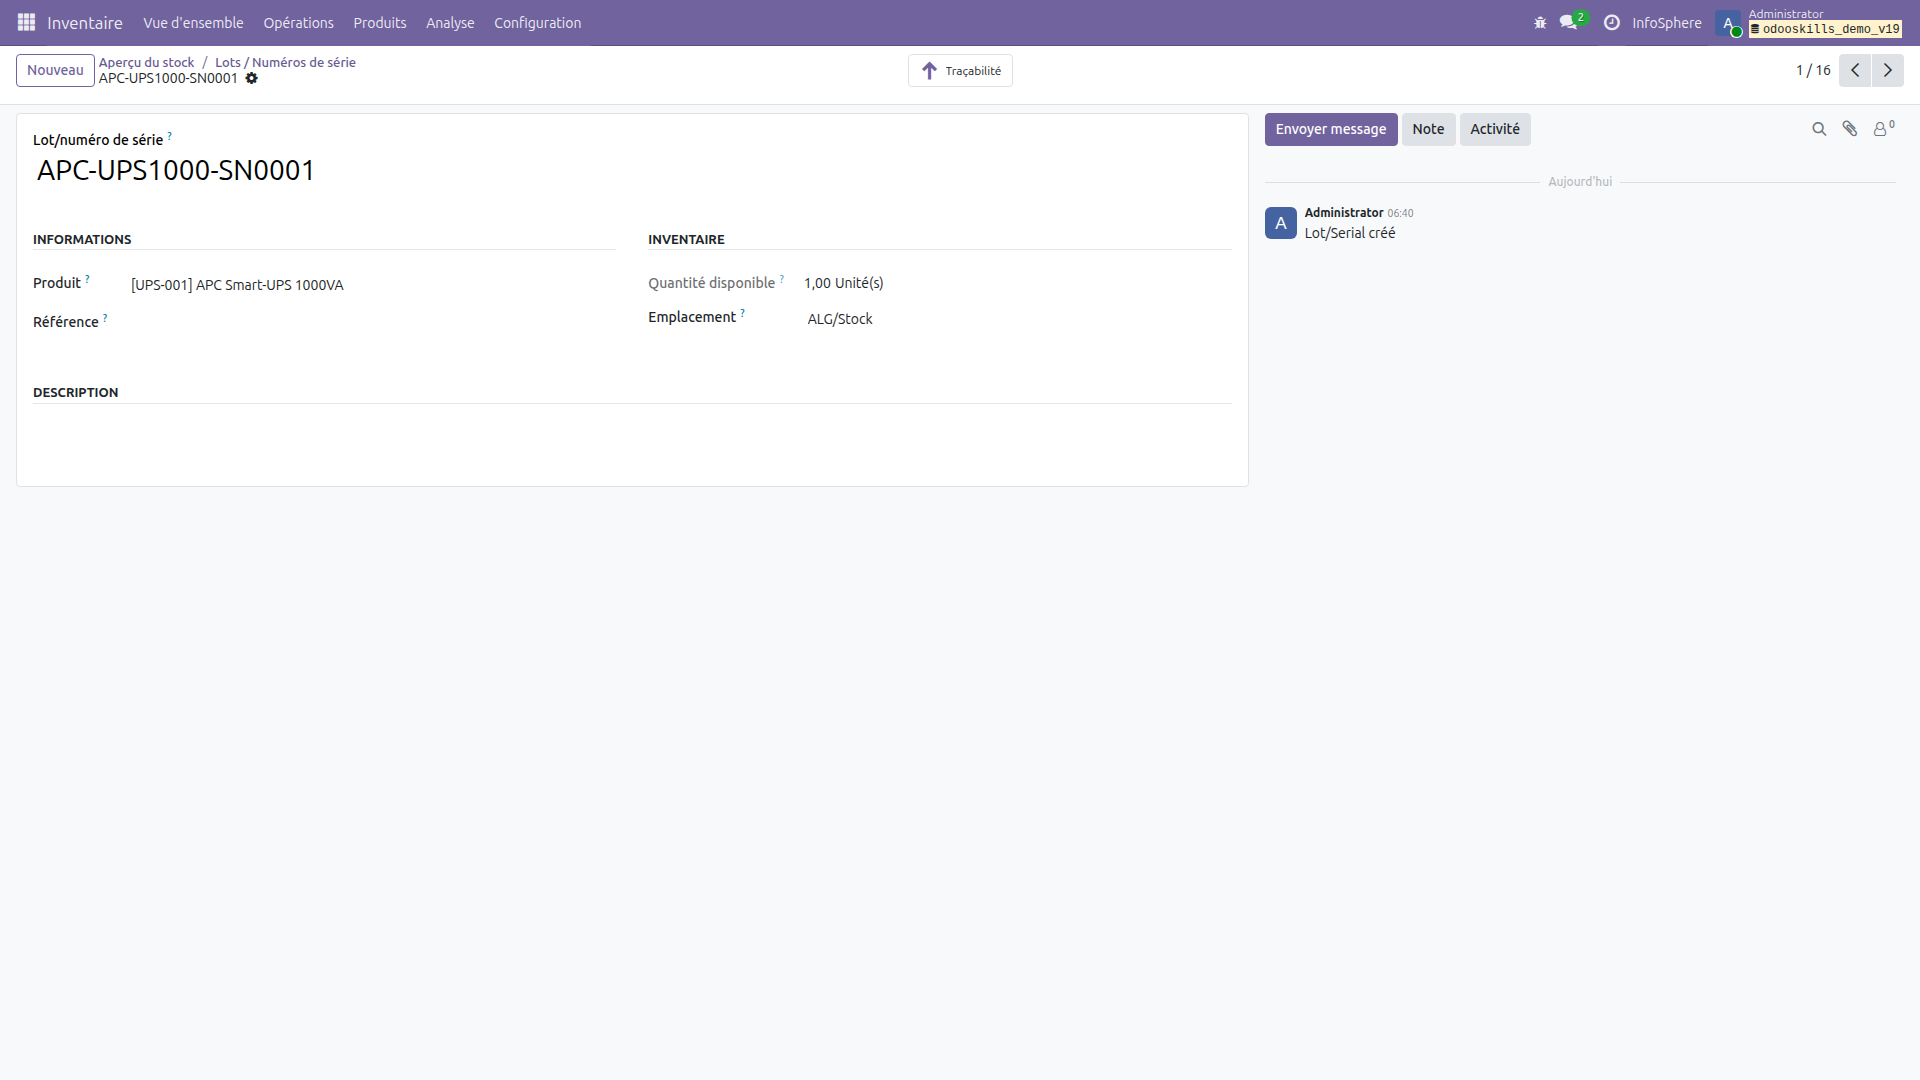This screenshot has height=1080, width=1920.
Task: Open the gear actions next to APC-UPS1000-SN0001
Action: (x=252, y=79)
